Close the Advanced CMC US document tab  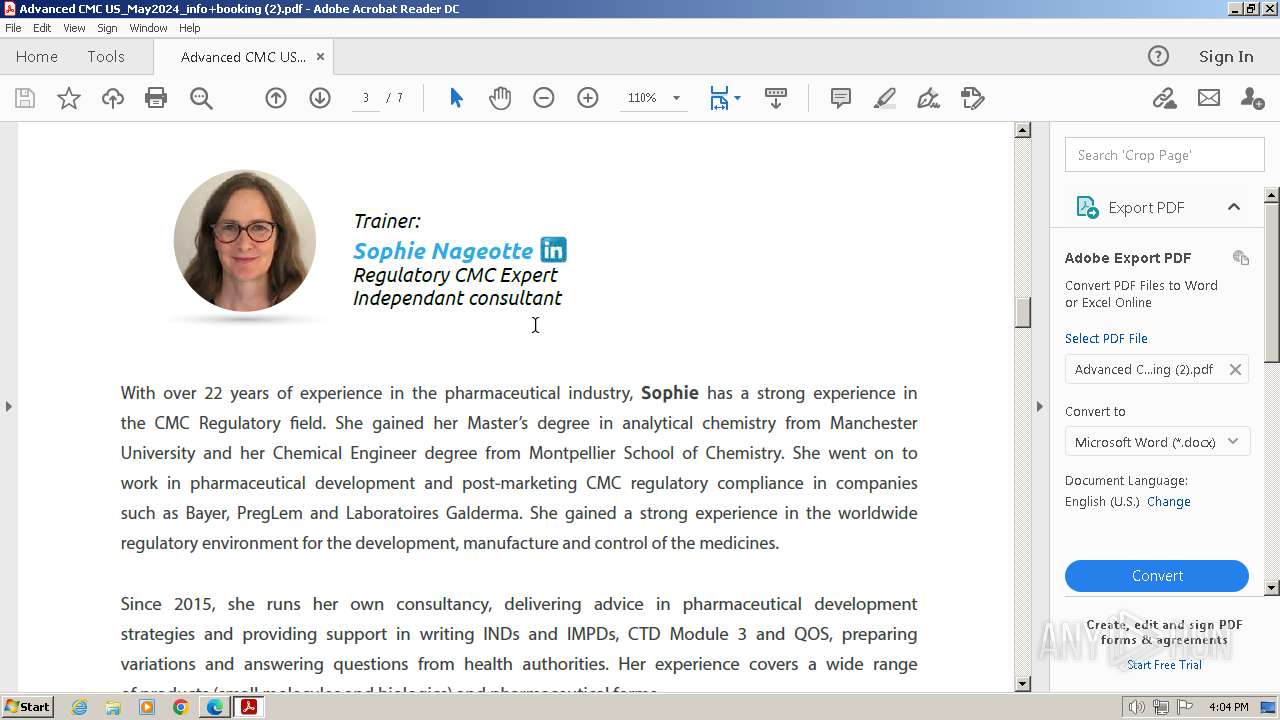point(320,57)
